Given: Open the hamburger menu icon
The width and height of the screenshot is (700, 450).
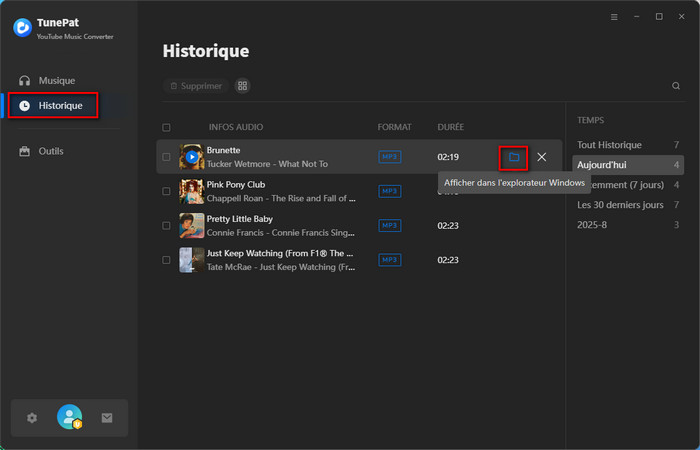Looking at the screenshot, I should click(x=614, y=17).
